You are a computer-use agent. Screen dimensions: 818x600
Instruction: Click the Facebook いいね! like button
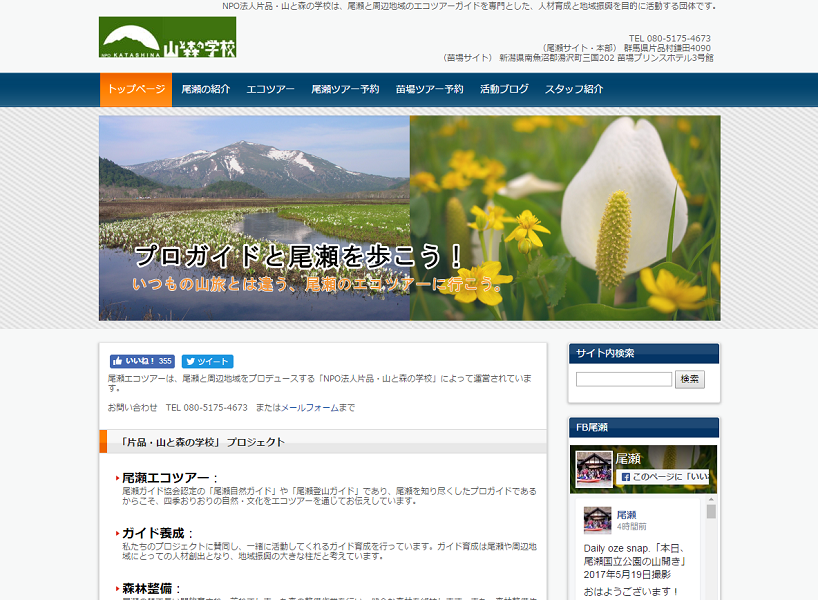coord(142,361)
